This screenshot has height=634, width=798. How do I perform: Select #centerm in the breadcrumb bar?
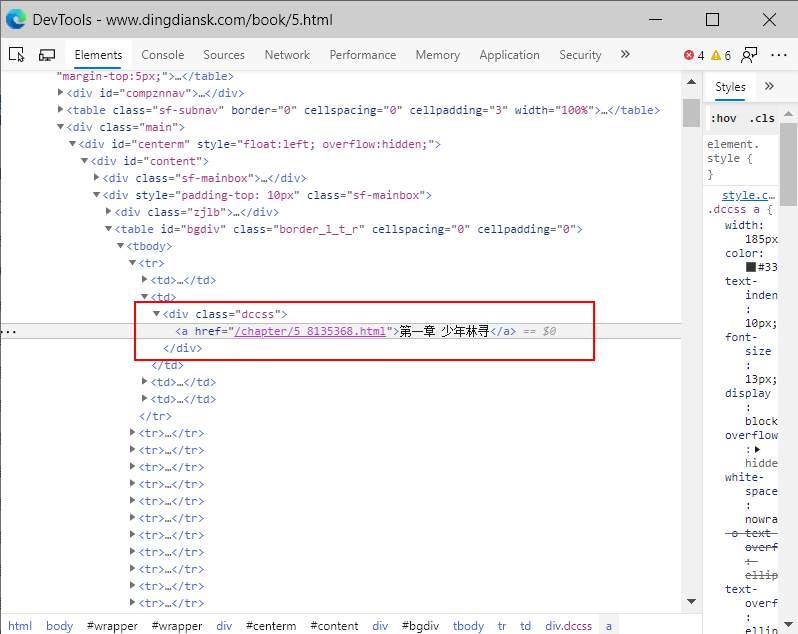point(271,625)
